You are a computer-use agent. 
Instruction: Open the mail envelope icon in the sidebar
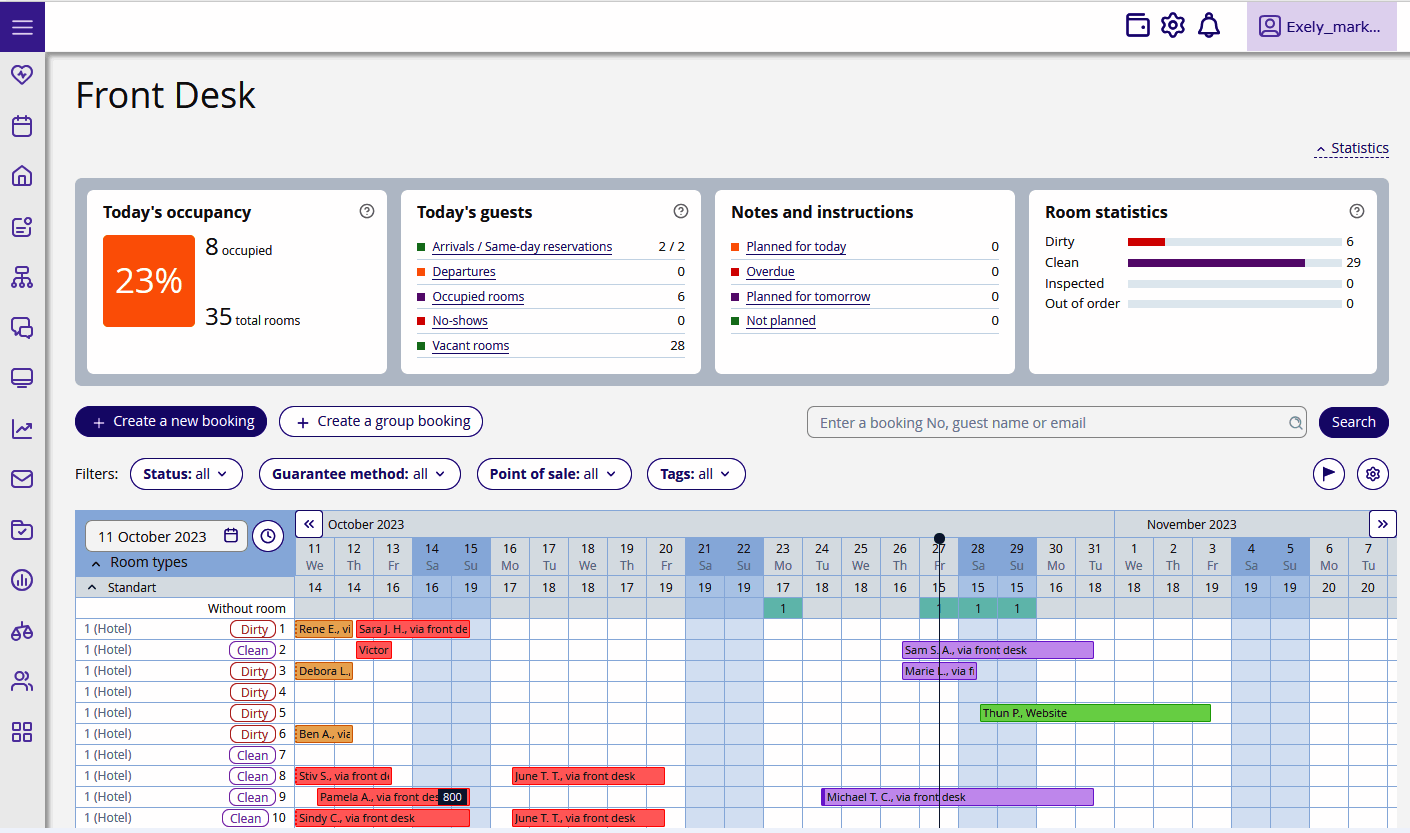(22, 479)
